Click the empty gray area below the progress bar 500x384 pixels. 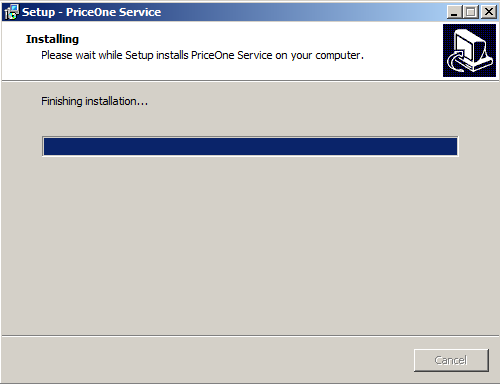(250, 245)
